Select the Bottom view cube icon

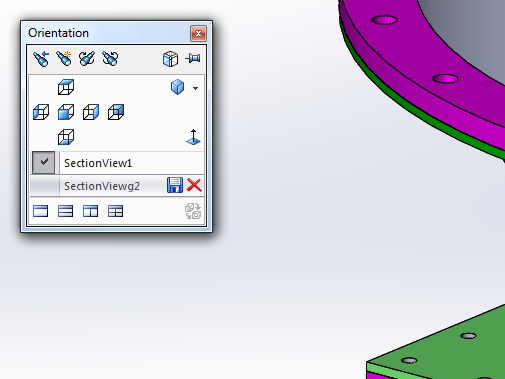coord(66,137)
